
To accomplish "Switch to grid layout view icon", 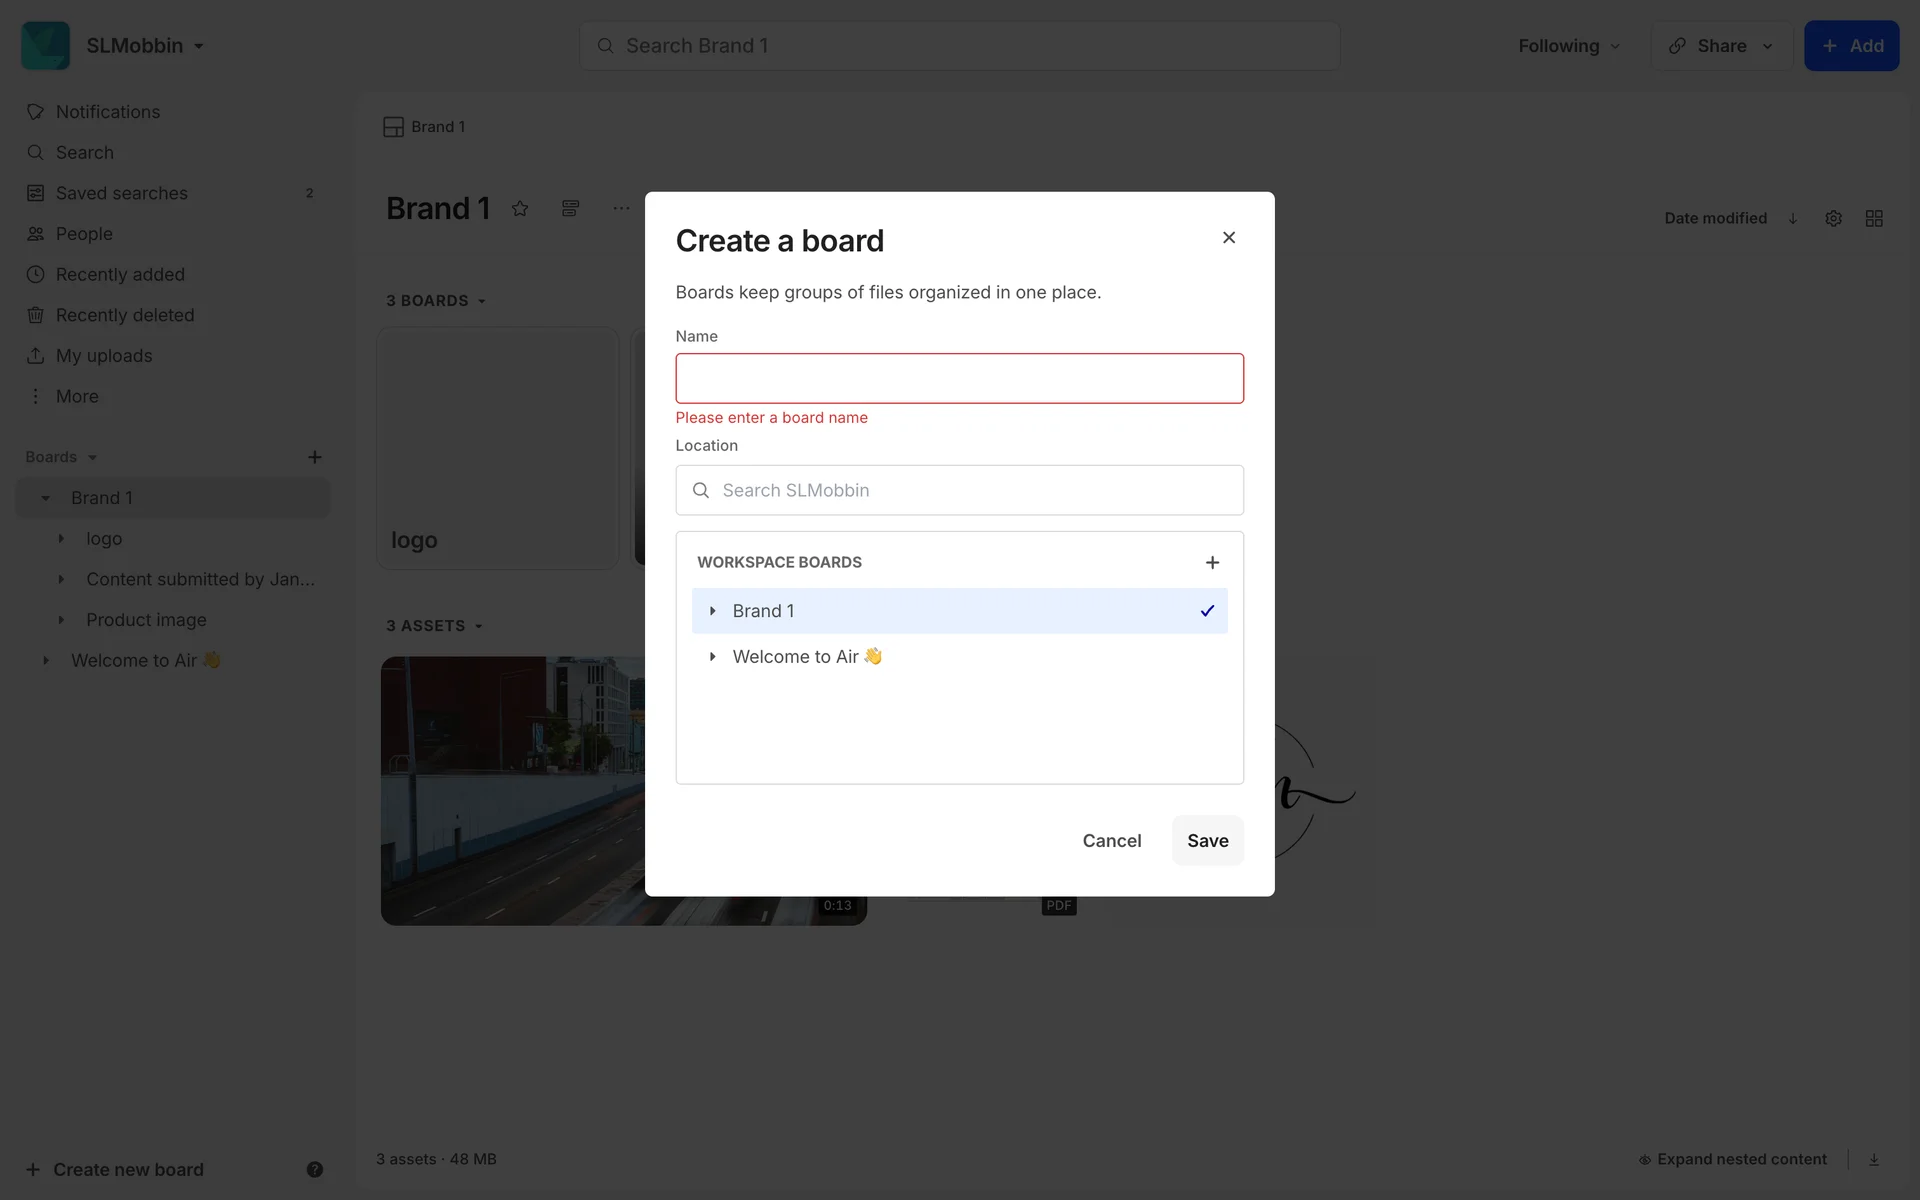I will pyautogui.click(x=1874, y=218).
